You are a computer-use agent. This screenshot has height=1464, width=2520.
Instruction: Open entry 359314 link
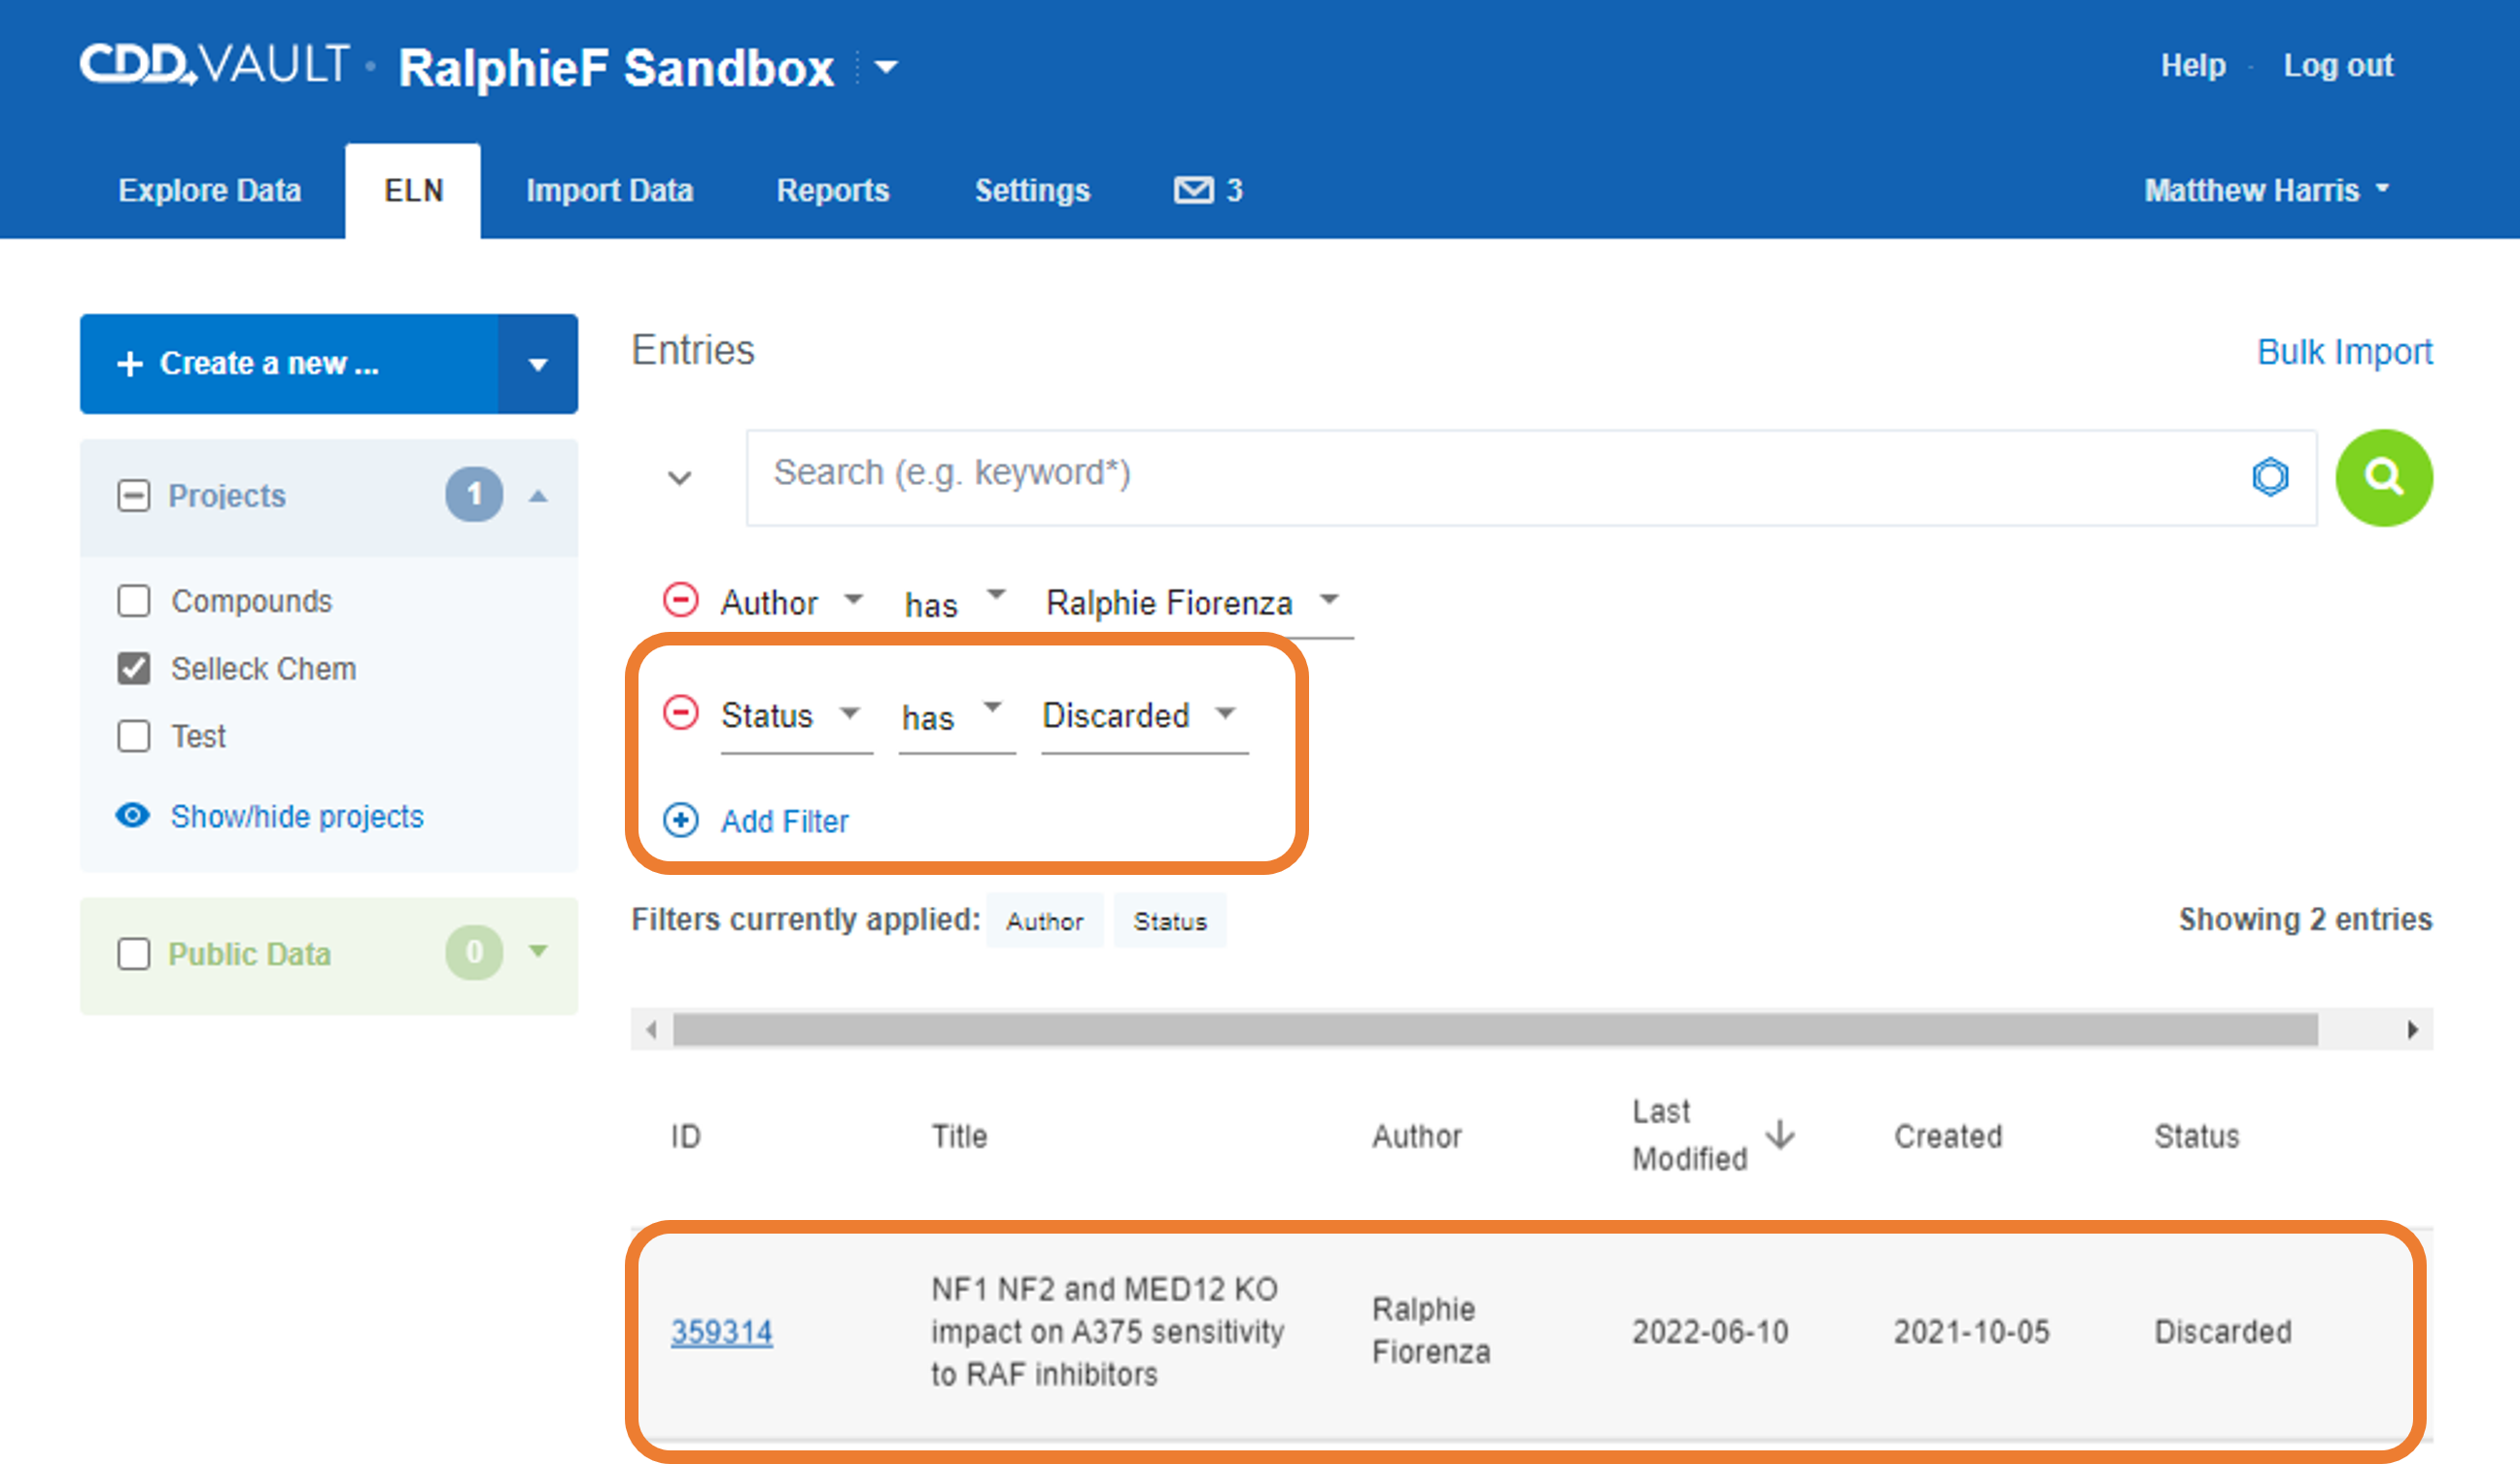tap(721, 1332)
